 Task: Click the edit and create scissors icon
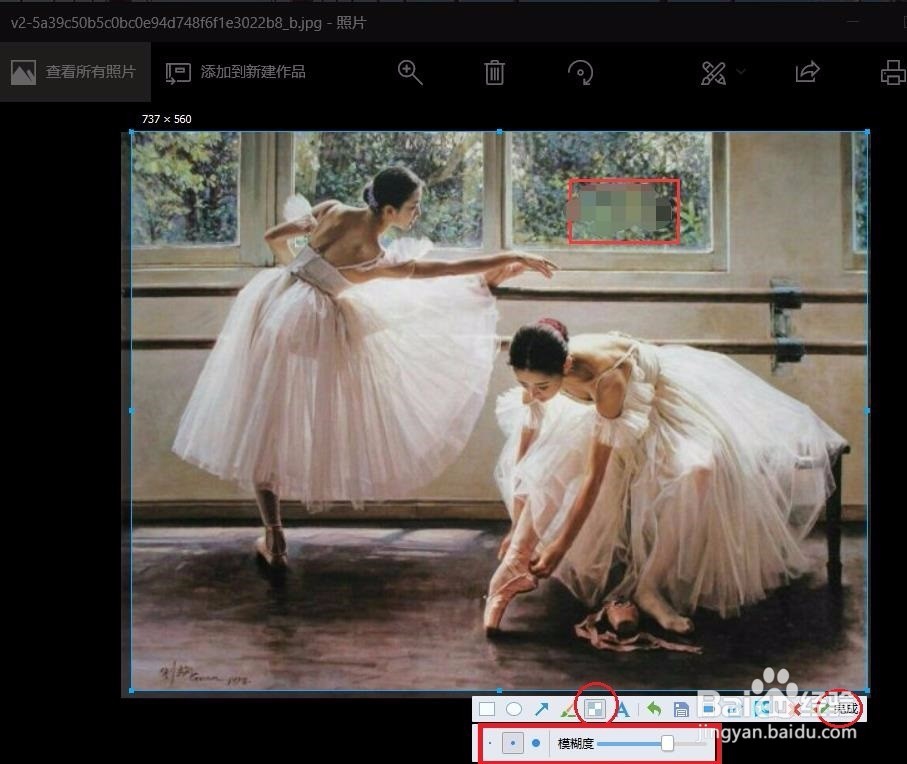click(x=713, y=73)
